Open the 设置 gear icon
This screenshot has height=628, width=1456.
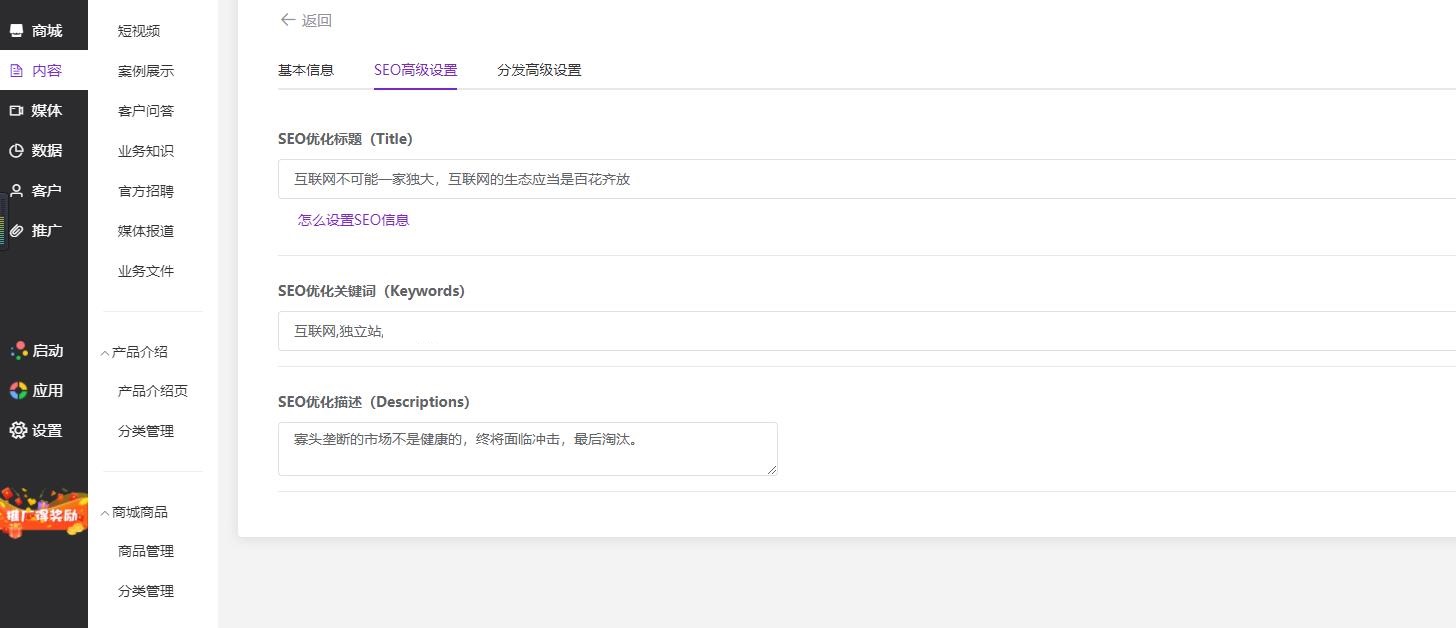coord(18,431)
